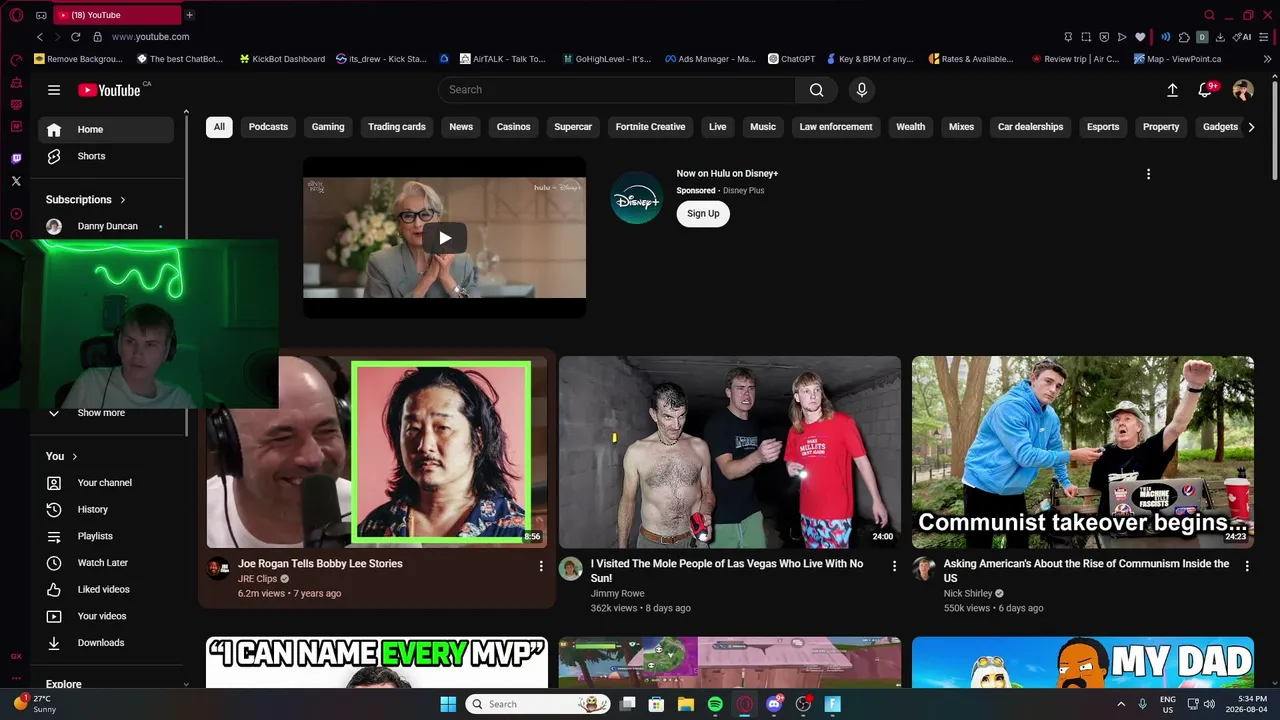This screenshot has height=720, width=1280.
Task: Open the Create upload icon
Action: coord(1173,90)
